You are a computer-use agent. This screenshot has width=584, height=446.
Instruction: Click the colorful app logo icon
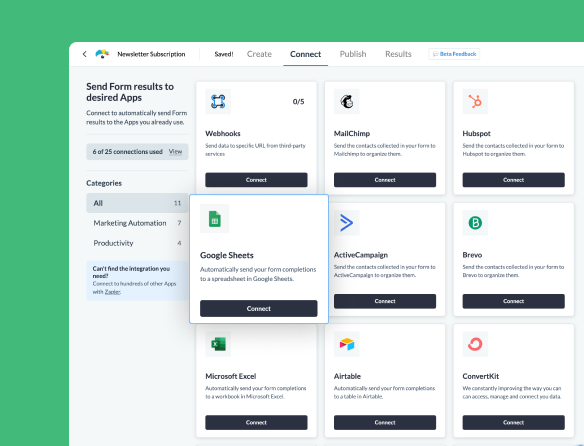[x=102, y=54]
